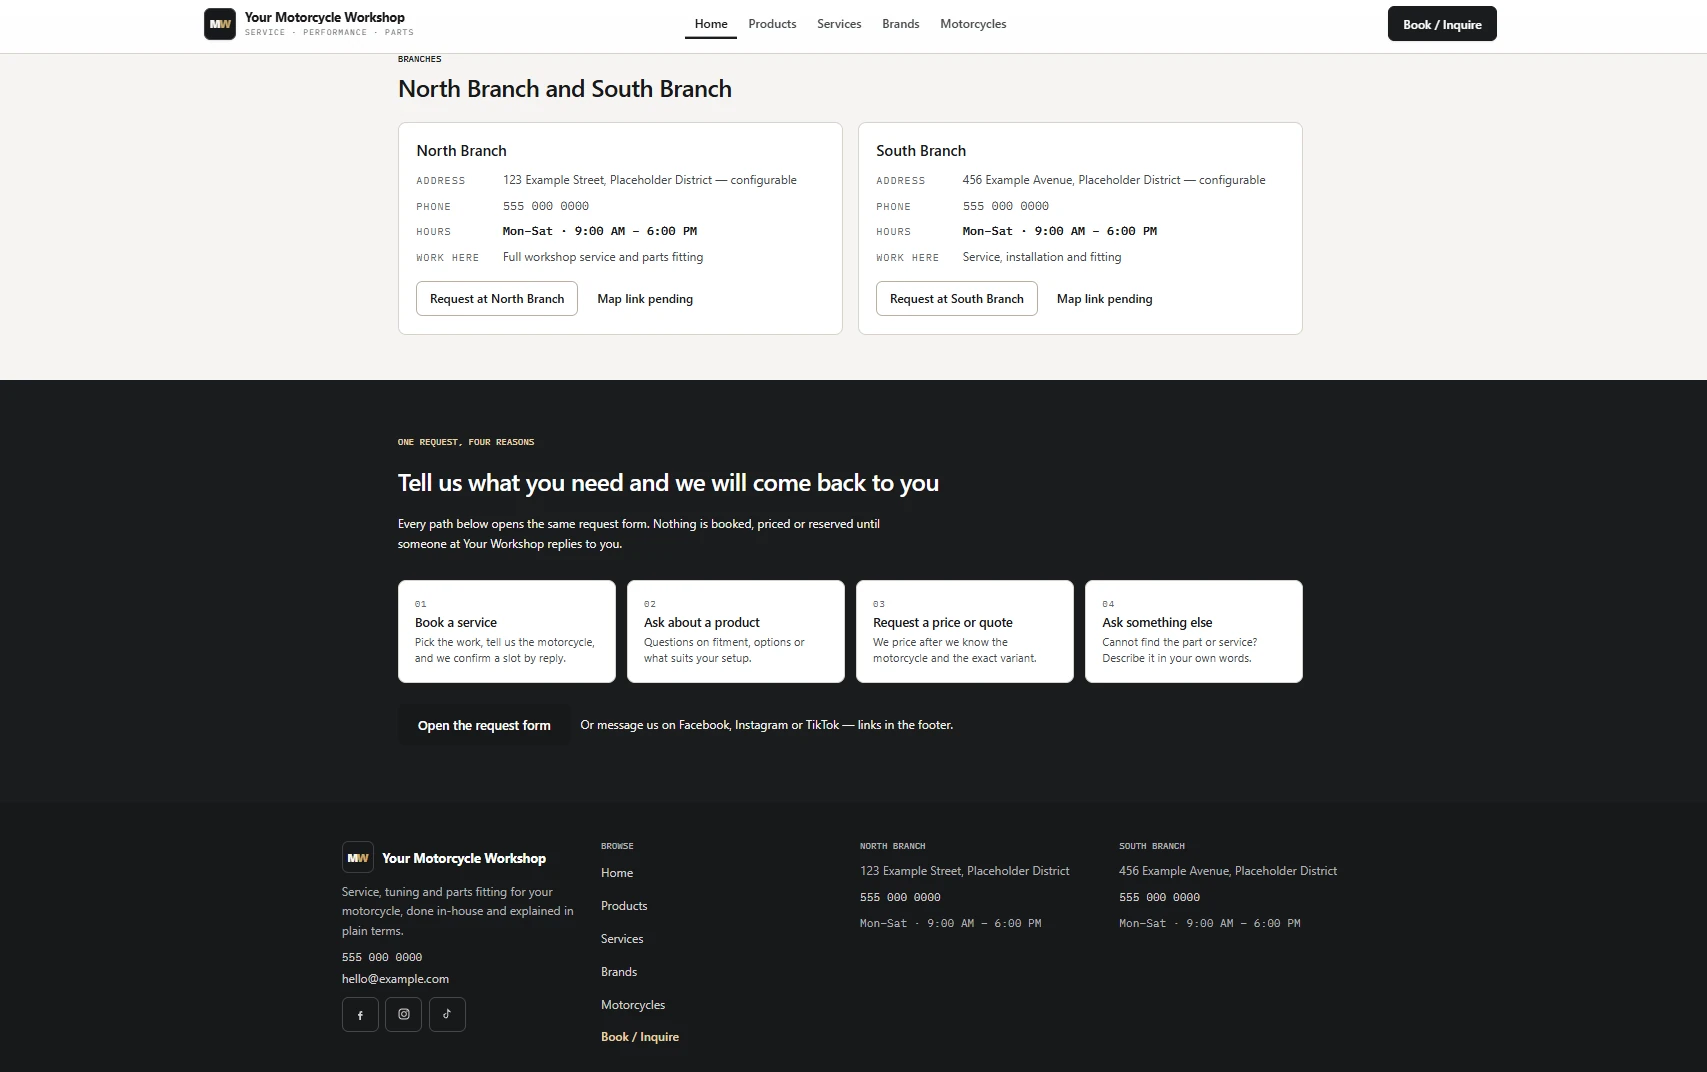This screenshot has height=1072, width=1707.
Task: Click the footer South Branch phone number
Action: (1159, 897)
